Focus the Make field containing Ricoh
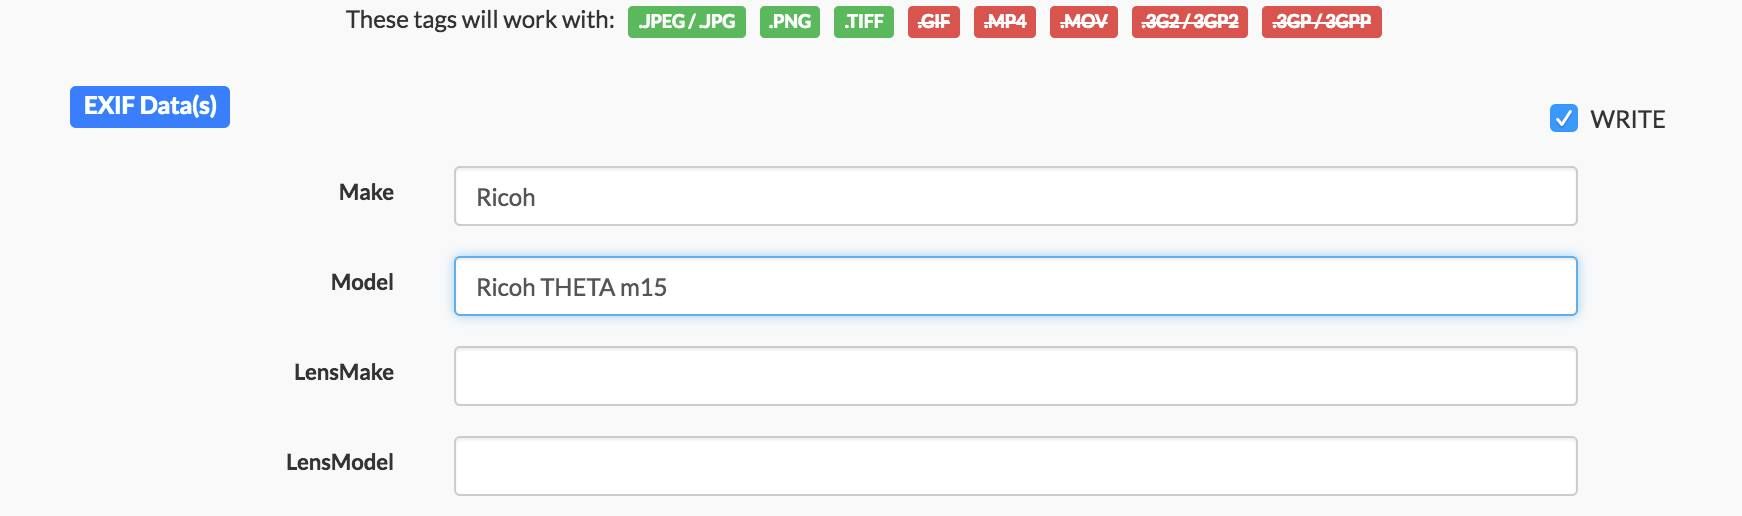The image size is (1742, 516). (1015, 197)
